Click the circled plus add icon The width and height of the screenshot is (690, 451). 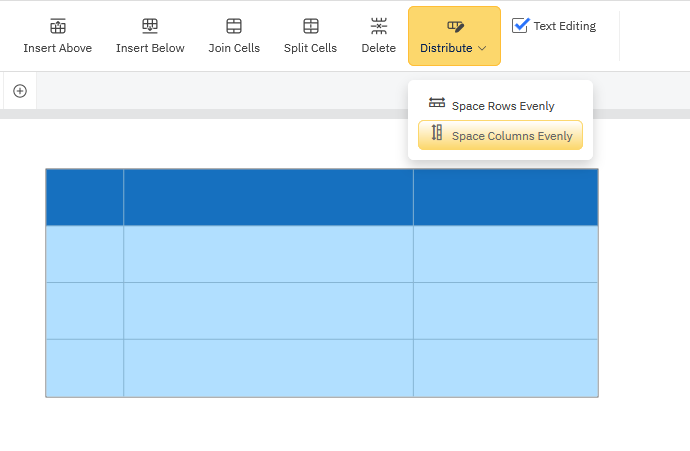(x=19, y=91)
